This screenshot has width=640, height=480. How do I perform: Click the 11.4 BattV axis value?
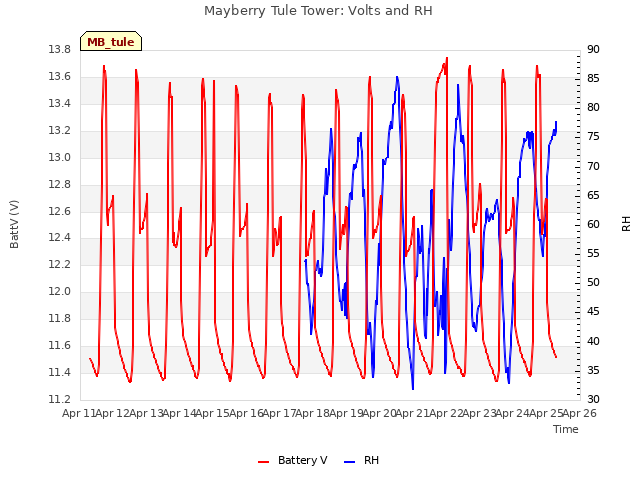click(60, 372)
